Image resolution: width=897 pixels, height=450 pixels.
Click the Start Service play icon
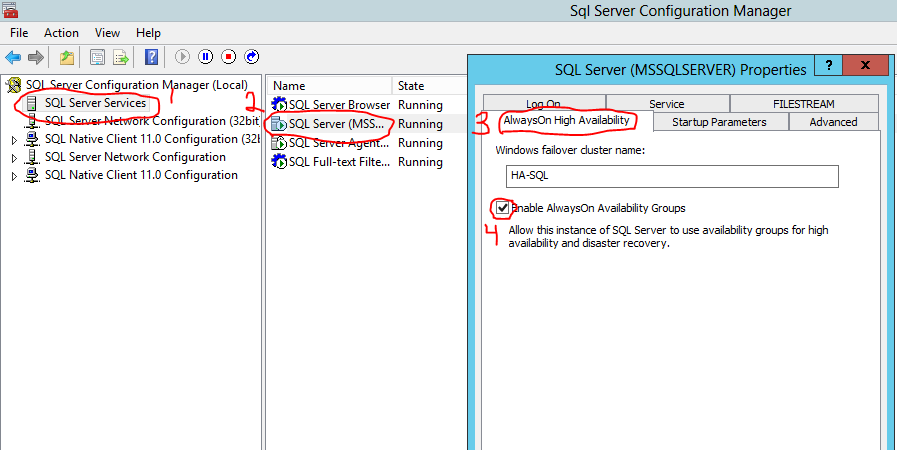tap(182, 57)
